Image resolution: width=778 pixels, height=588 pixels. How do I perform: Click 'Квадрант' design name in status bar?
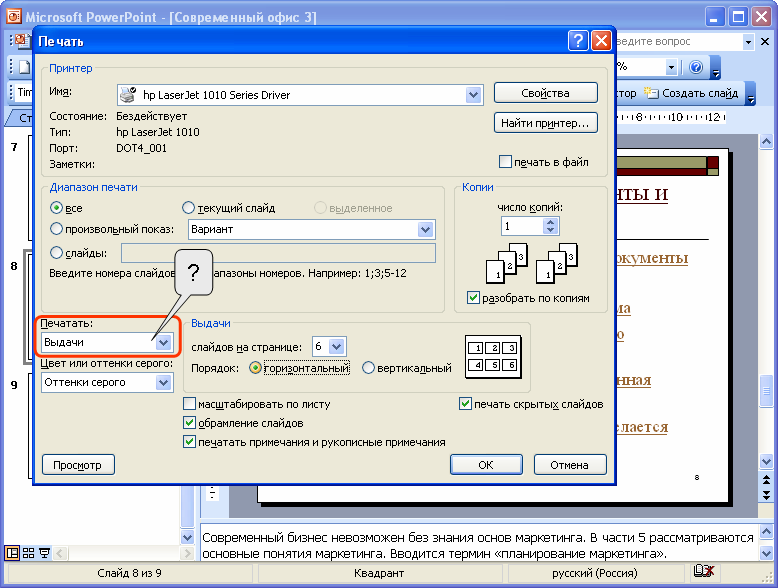pos(379,573)
